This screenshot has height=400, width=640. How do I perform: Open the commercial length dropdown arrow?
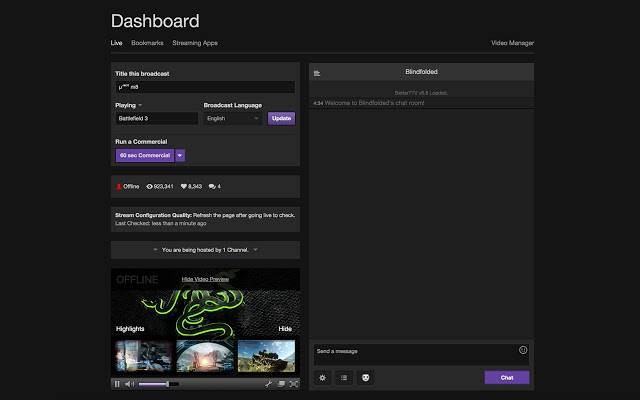pyautogui.click(x=180, y=155)
